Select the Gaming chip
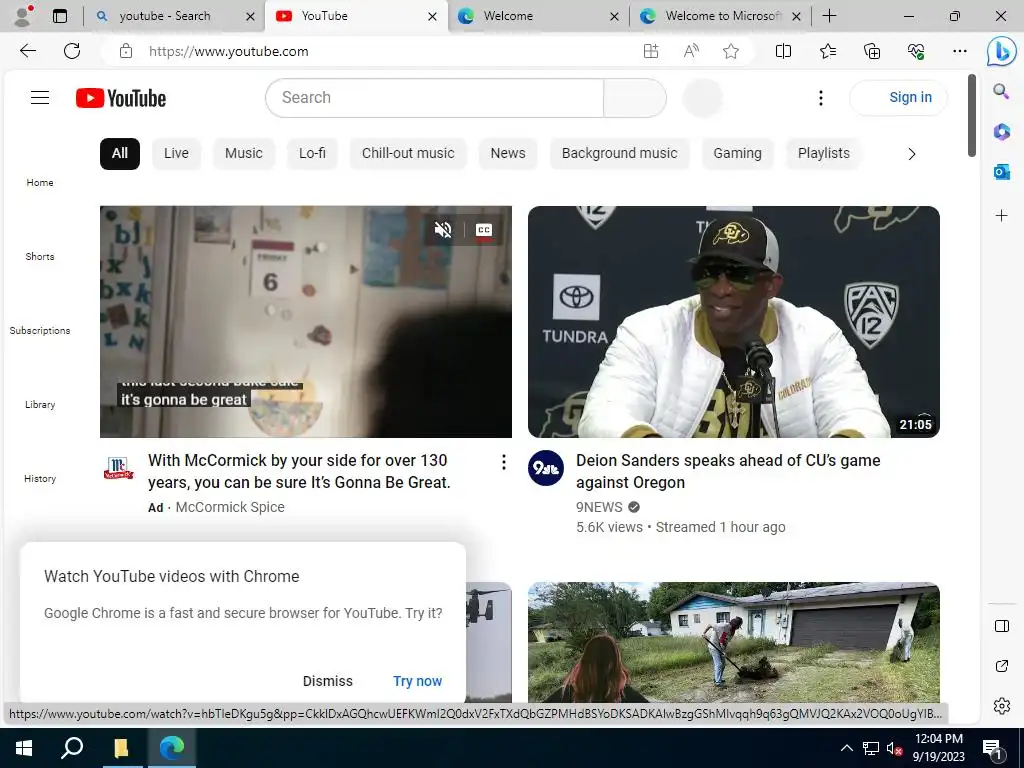Viewport: 1024px width, 768px height. [737, 153]
